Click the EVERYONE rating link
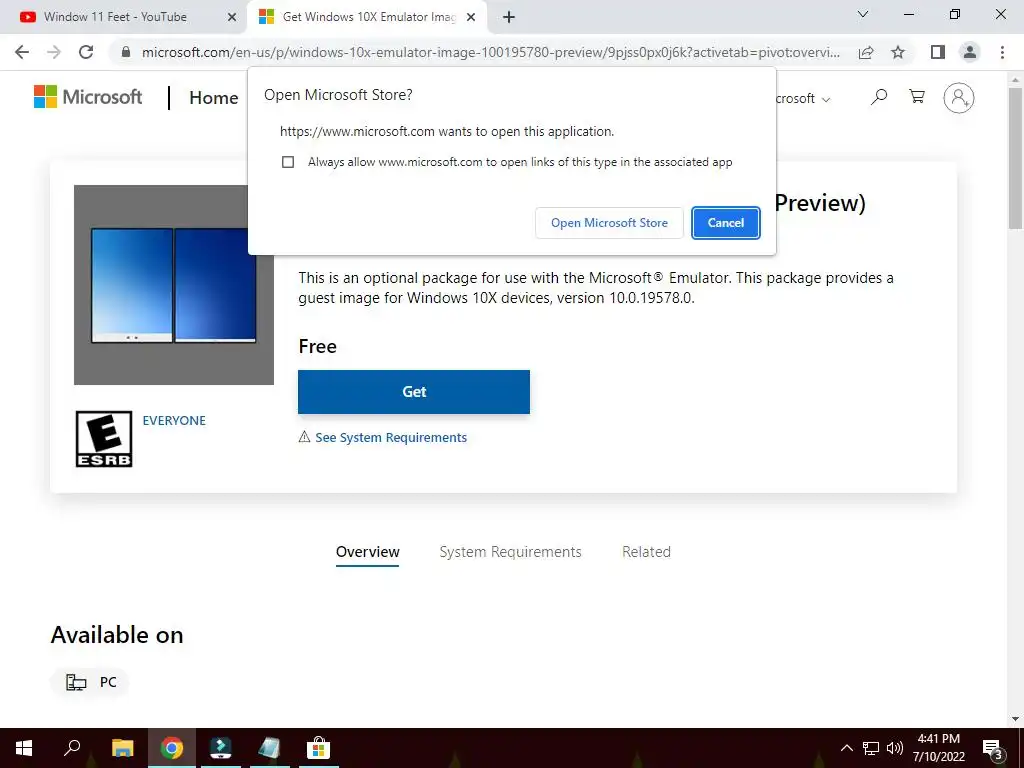Screen dimensions: 1024x768 174,421
